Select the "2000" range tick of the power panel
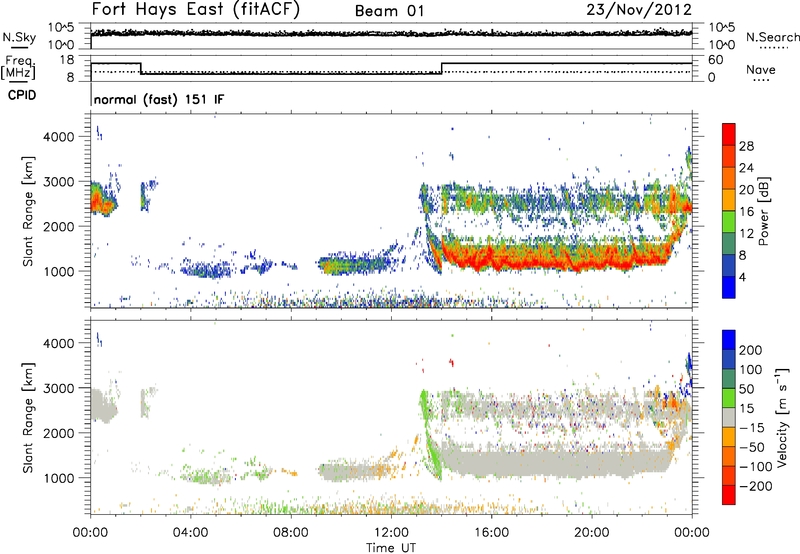This screenshot has height=554, width=800. pyautogui.click(x=58, y=226)
